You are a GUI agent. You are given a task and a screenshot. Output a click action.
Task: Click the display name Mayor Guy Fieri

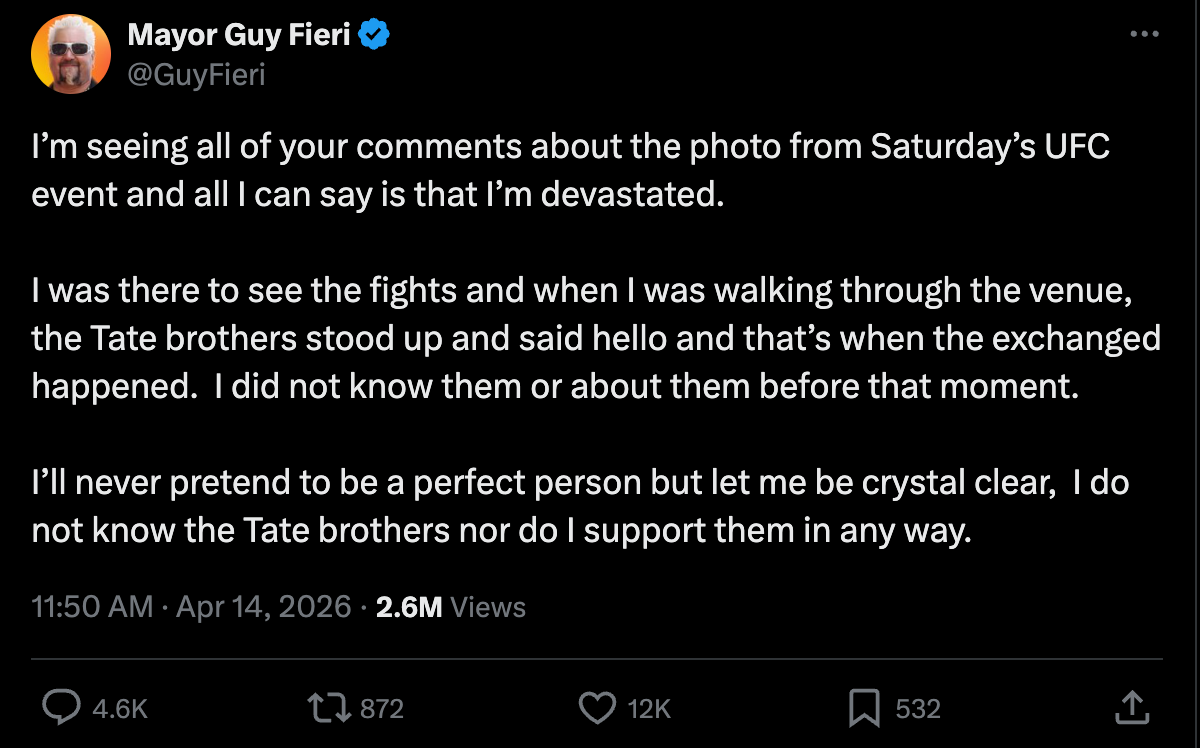(x=238, y=36)
